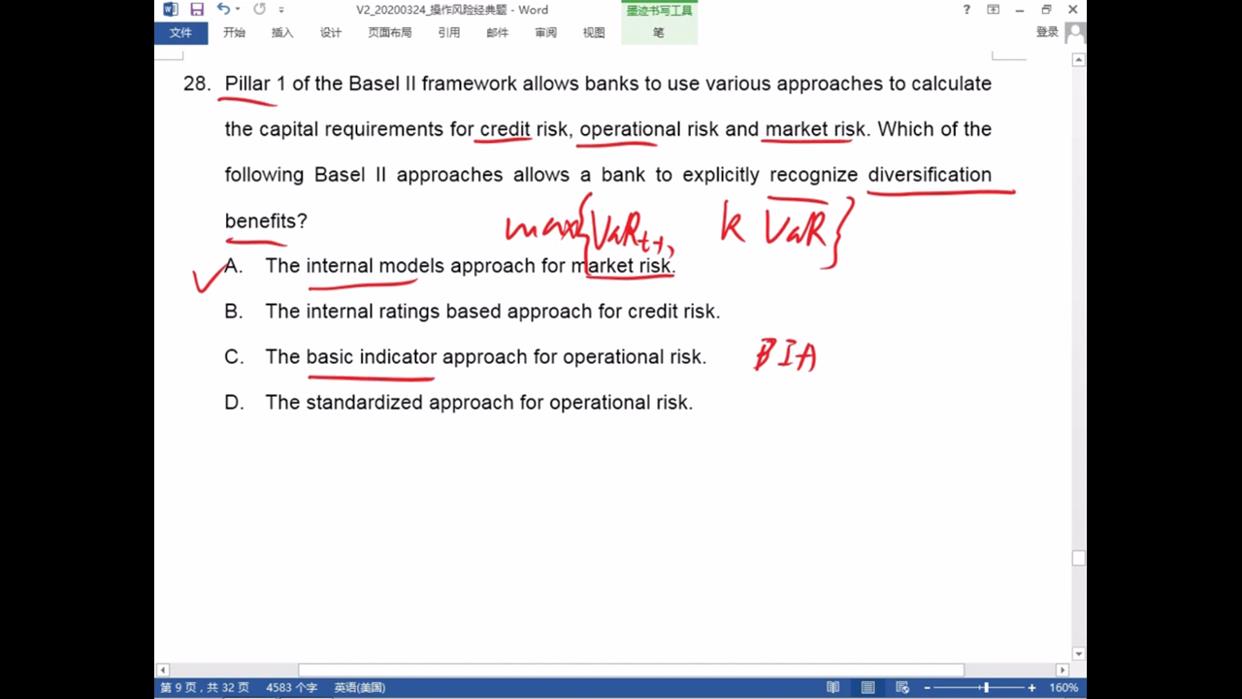Screen dimensions: 1242x699
Task: Click page count '第 9 页，共 32 页' in status bar
Action: pyautogui.click(x=205, y=688)
